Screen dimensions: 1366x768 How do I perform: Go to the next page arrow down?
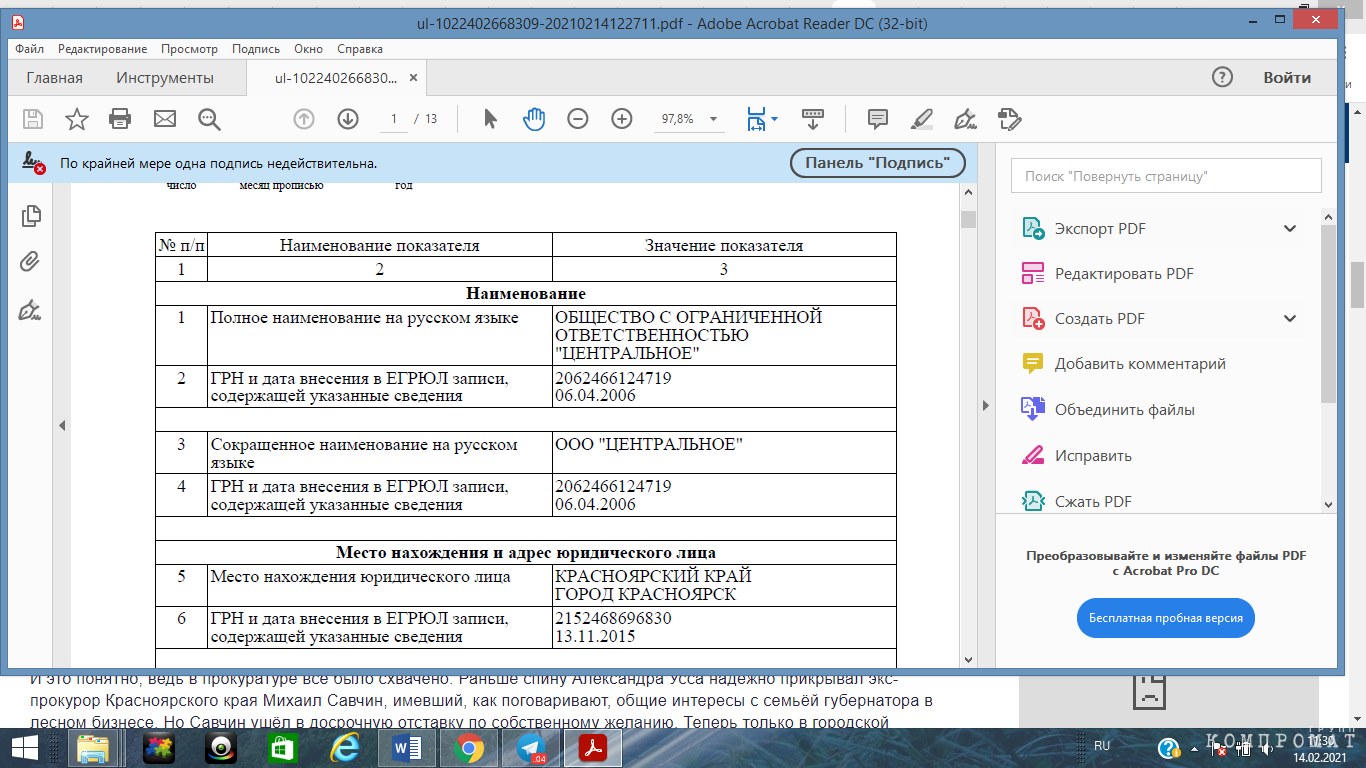348,119
